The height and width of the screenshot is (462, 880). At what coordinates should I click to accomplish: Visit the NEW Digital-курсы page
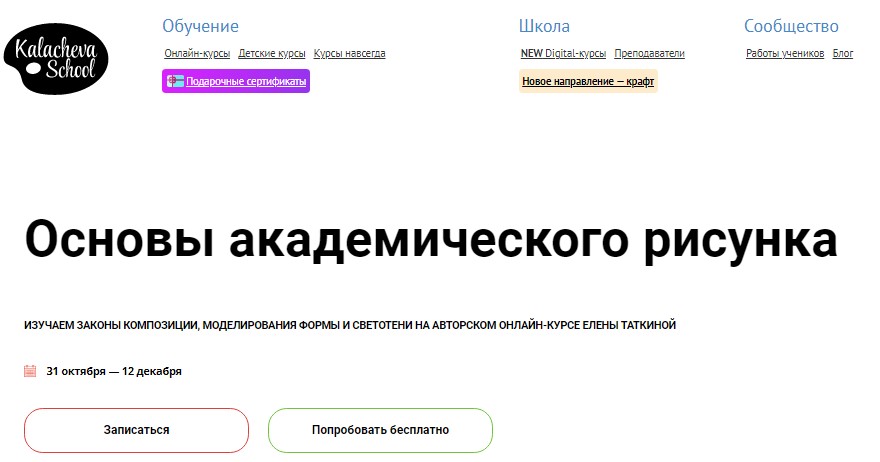(x=563, y=54)
